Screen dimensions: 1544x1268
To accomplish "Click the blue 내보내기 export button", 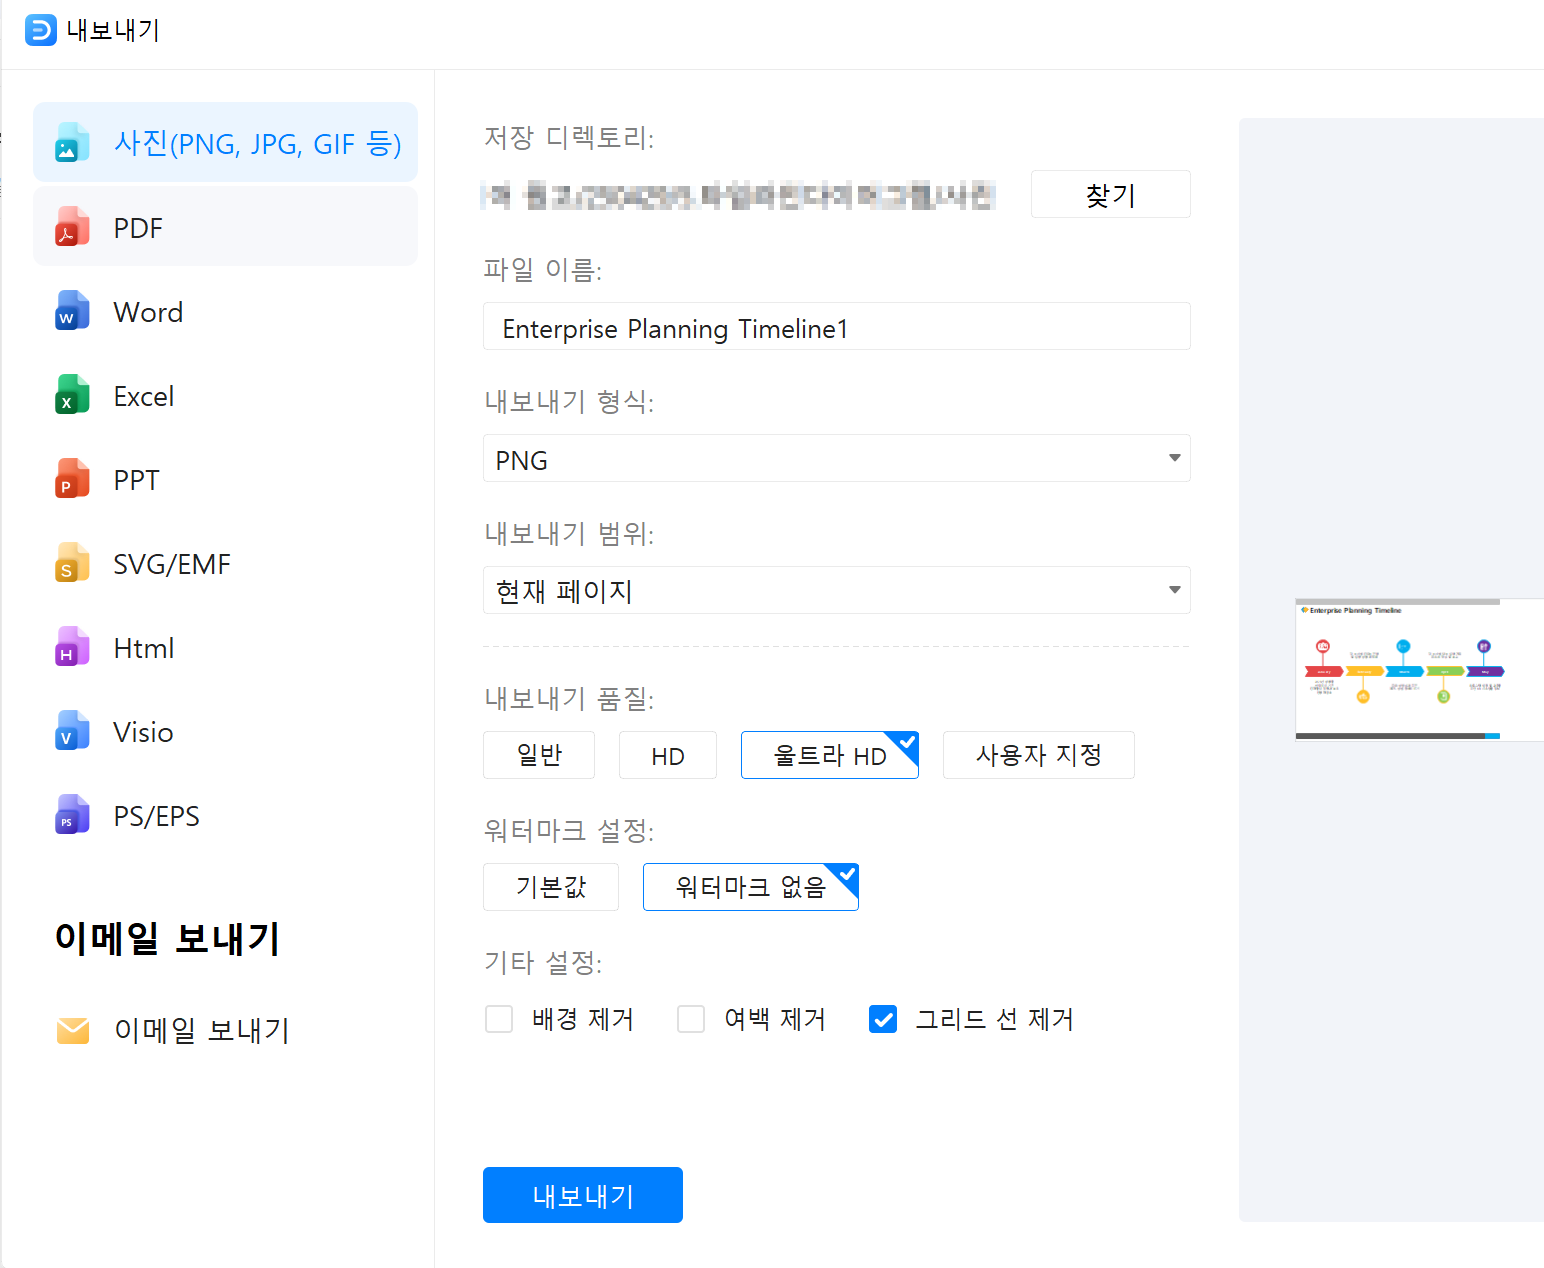I will pos(583,1195).
